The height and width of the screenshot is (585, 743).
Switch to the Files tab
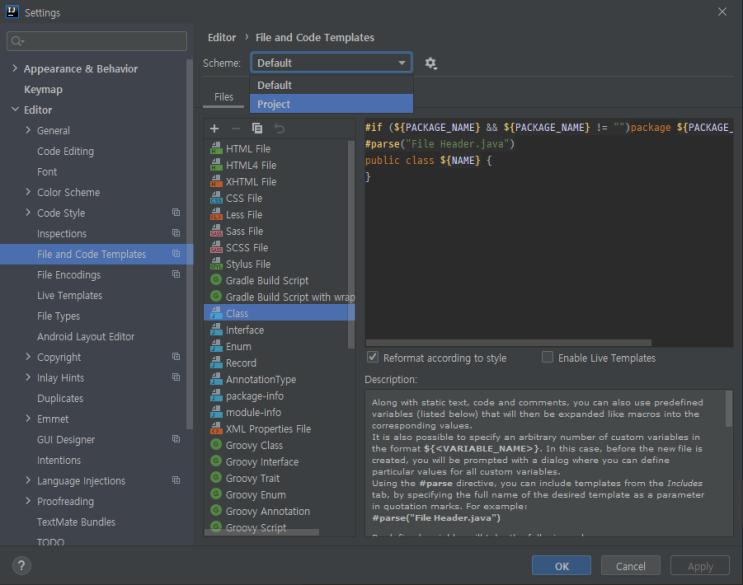coord(224,97)
